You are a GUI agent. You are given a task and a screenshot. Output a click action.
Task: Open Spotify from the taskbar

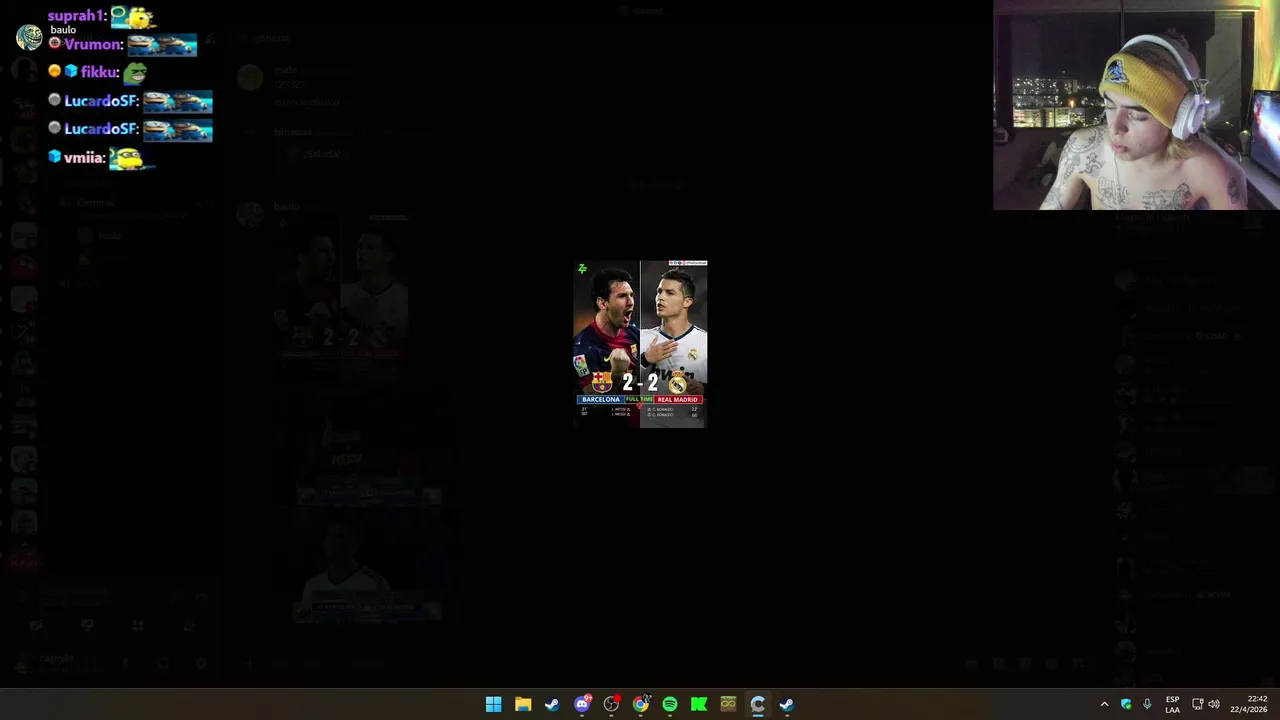pyautogui.click(x=670, y=704)
